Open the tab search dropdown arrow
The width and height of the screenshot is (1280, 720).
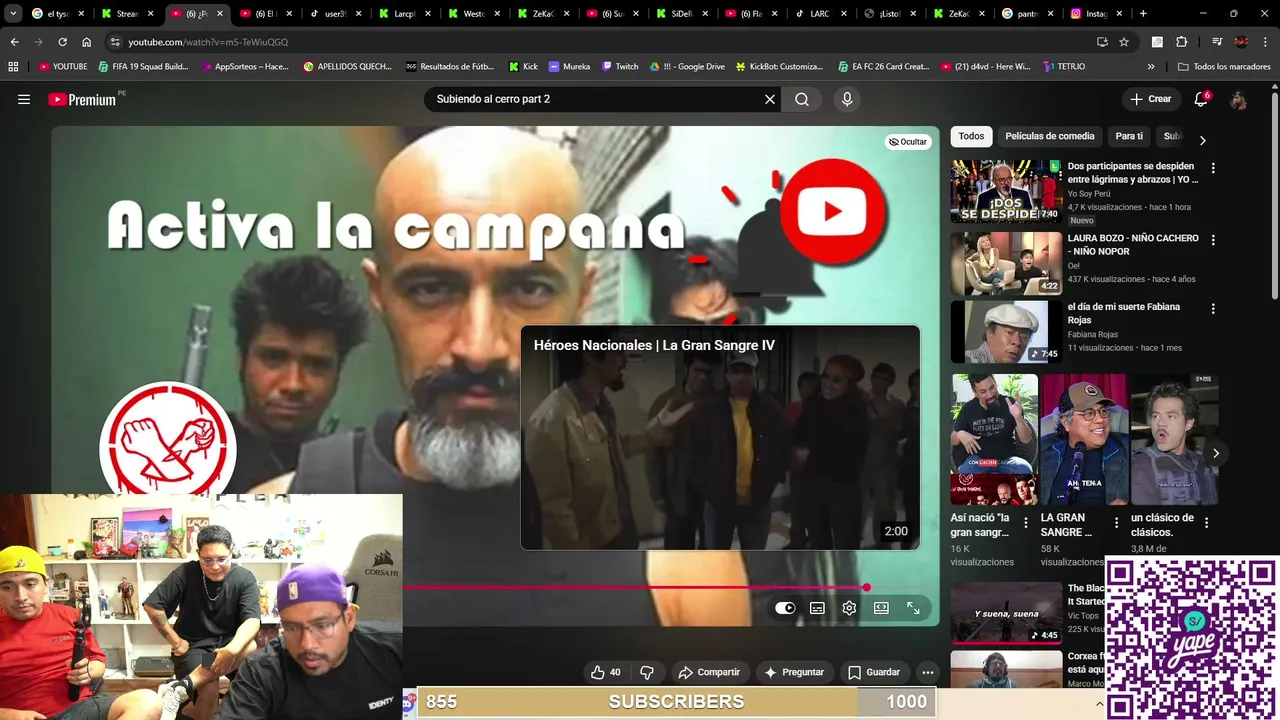coord(13,14)
